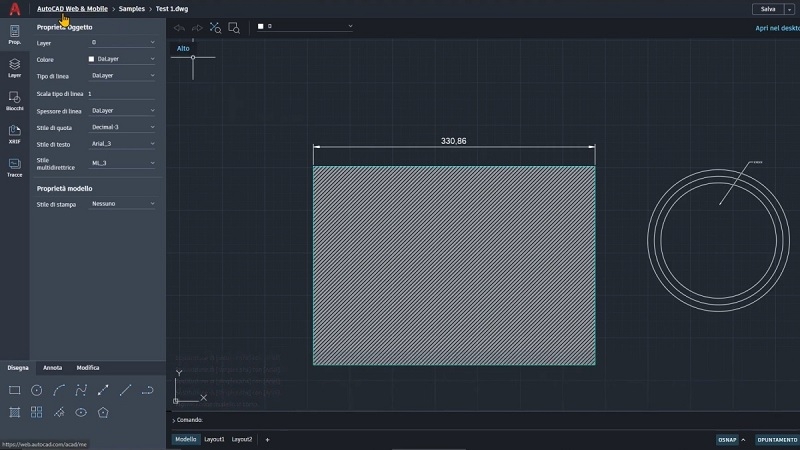Switch to the Annota tab
This screenshot has width=800, height=450.
click(53, 368)
